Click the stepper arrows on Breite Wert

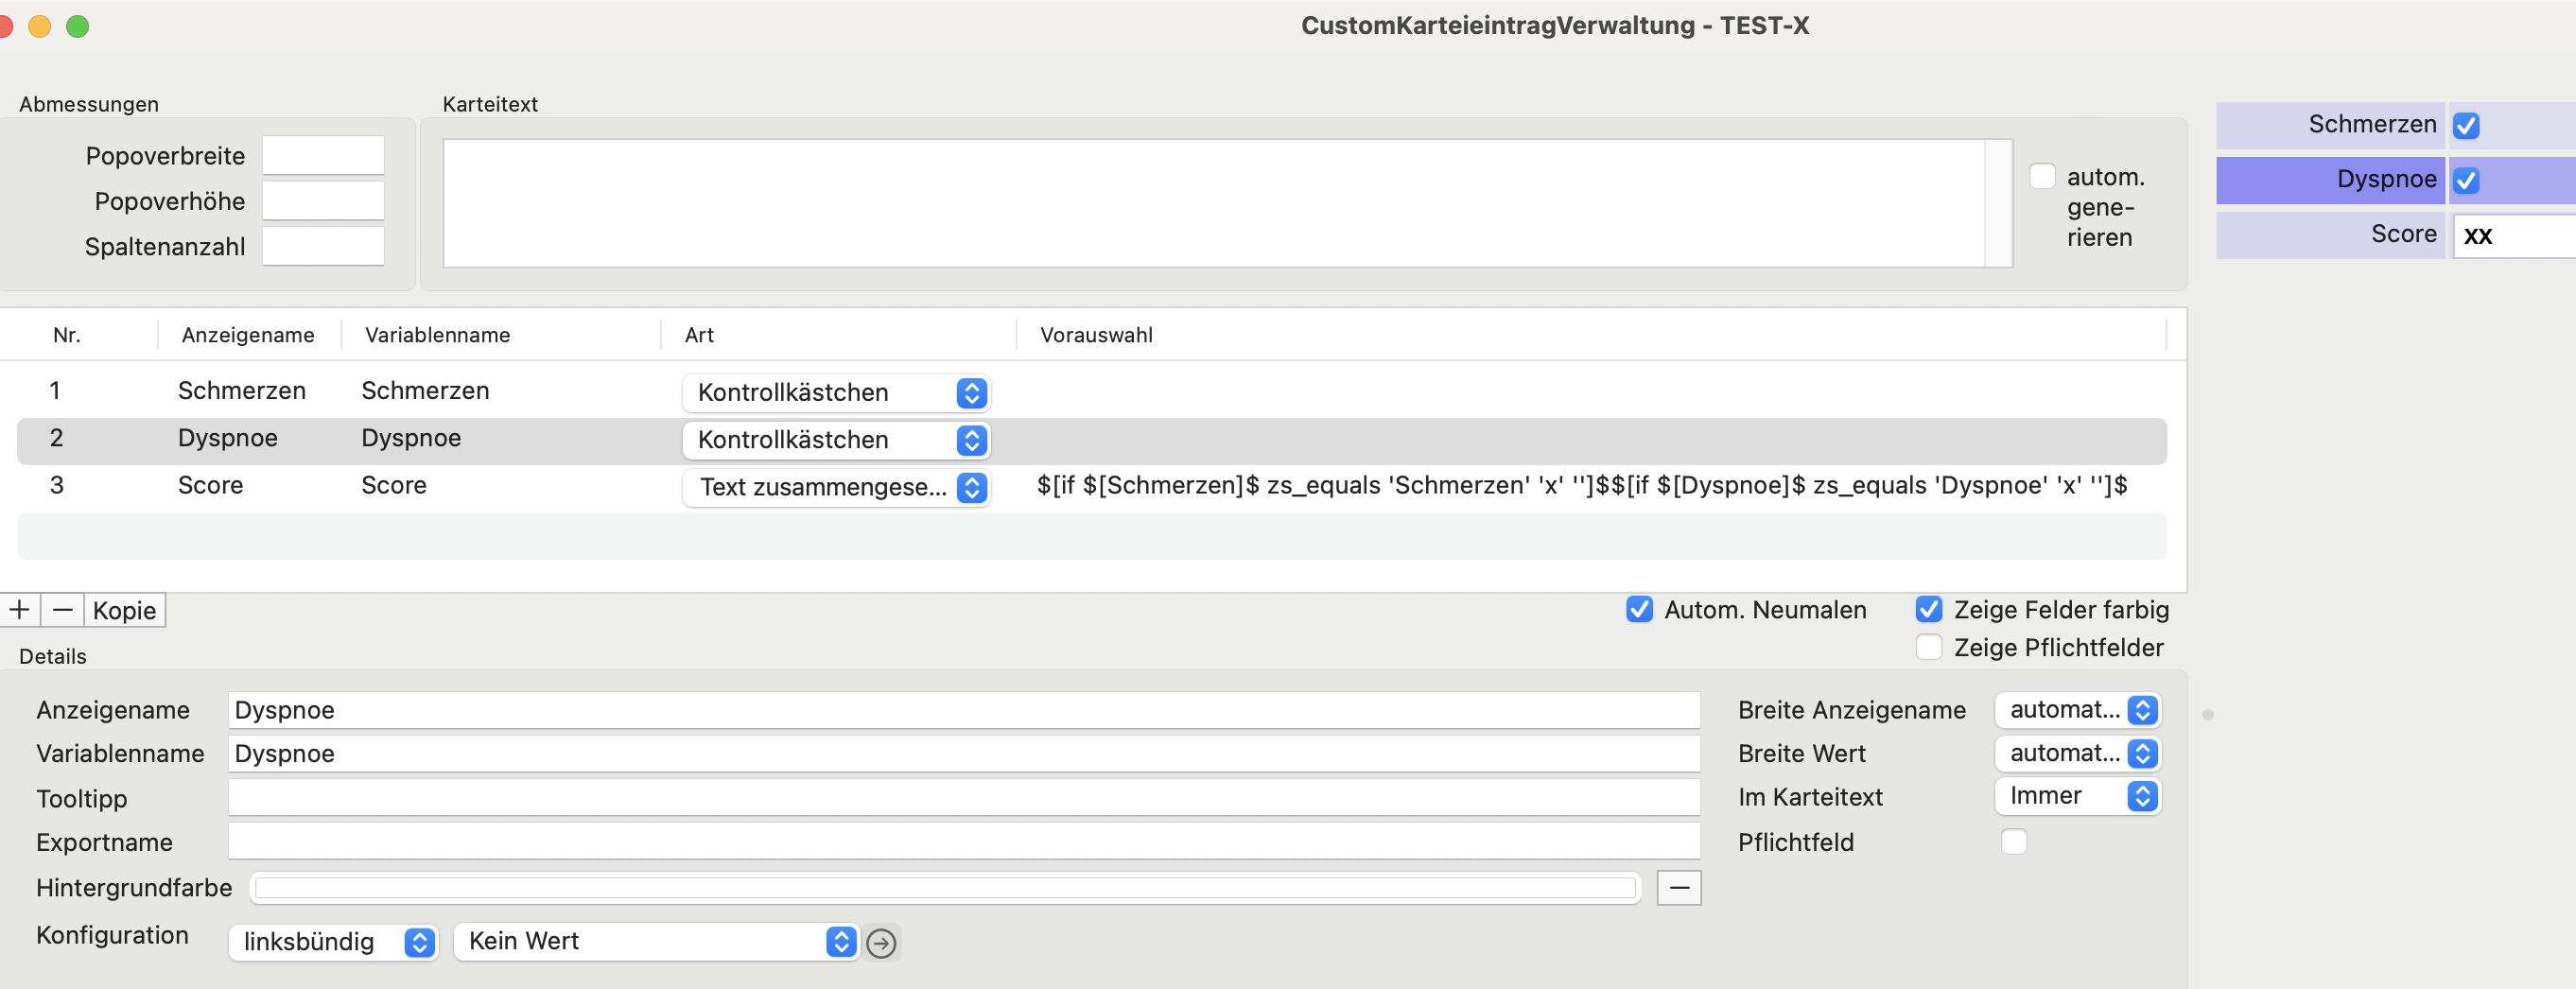[2142, 753]
